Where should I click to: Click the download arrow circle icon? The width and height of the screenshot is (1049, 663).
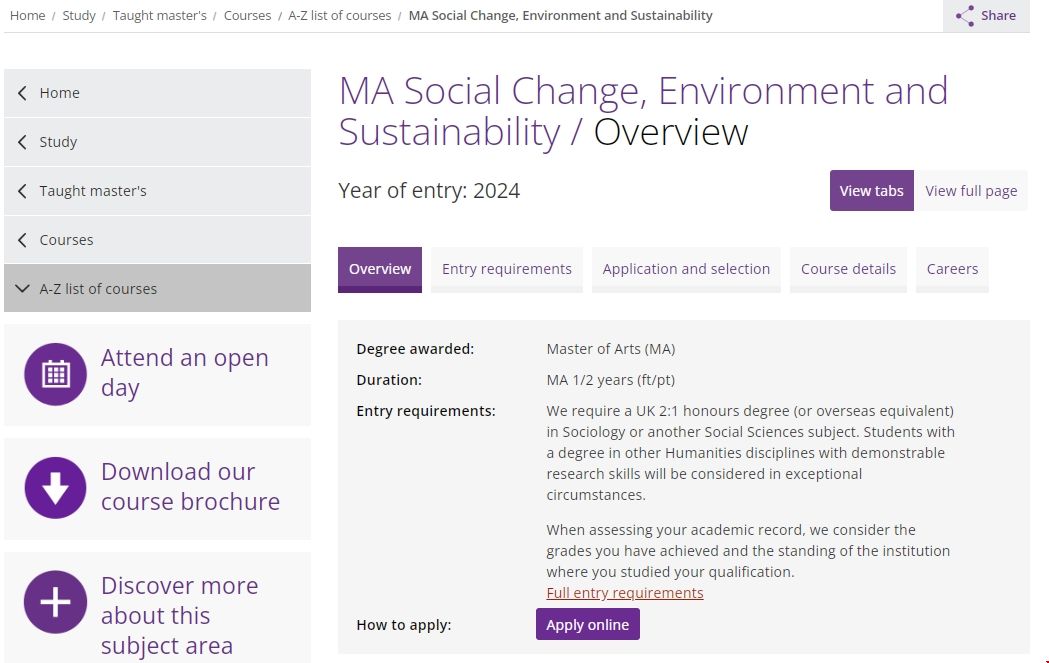click(x=55, y=488)
